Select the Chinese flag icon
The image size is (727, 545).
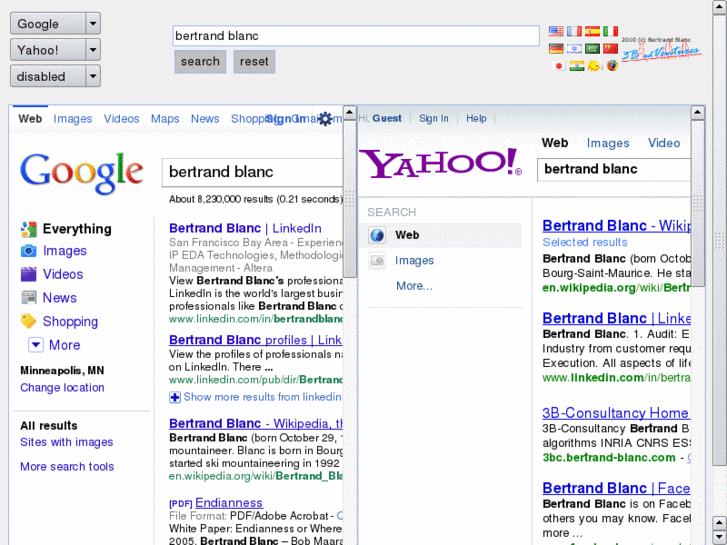pyautogui.click(x=610, y=48)
